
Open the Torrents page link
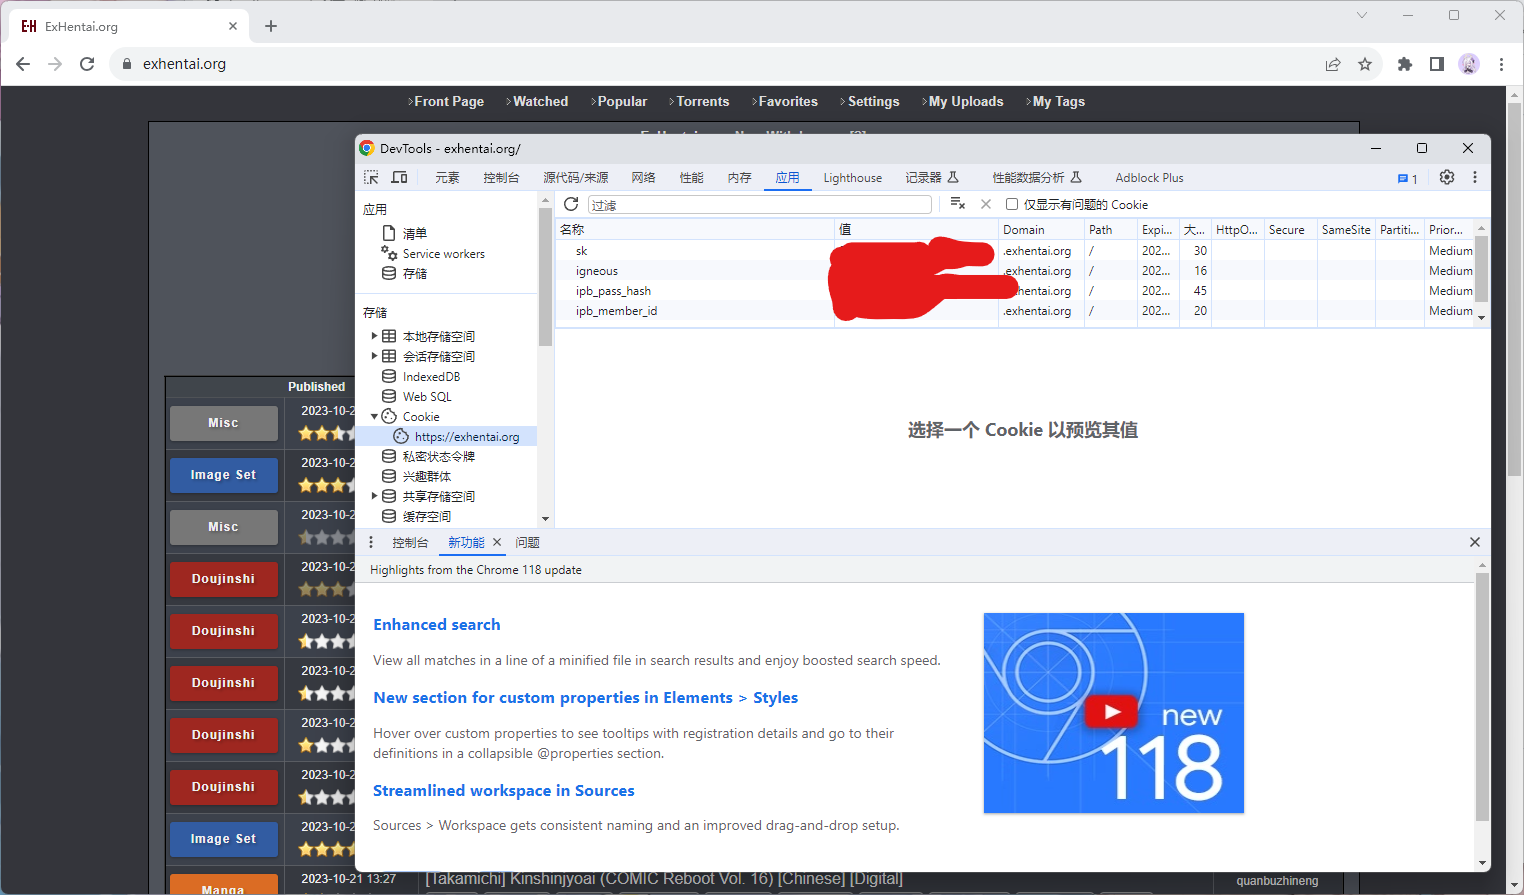tap(701, 101)
